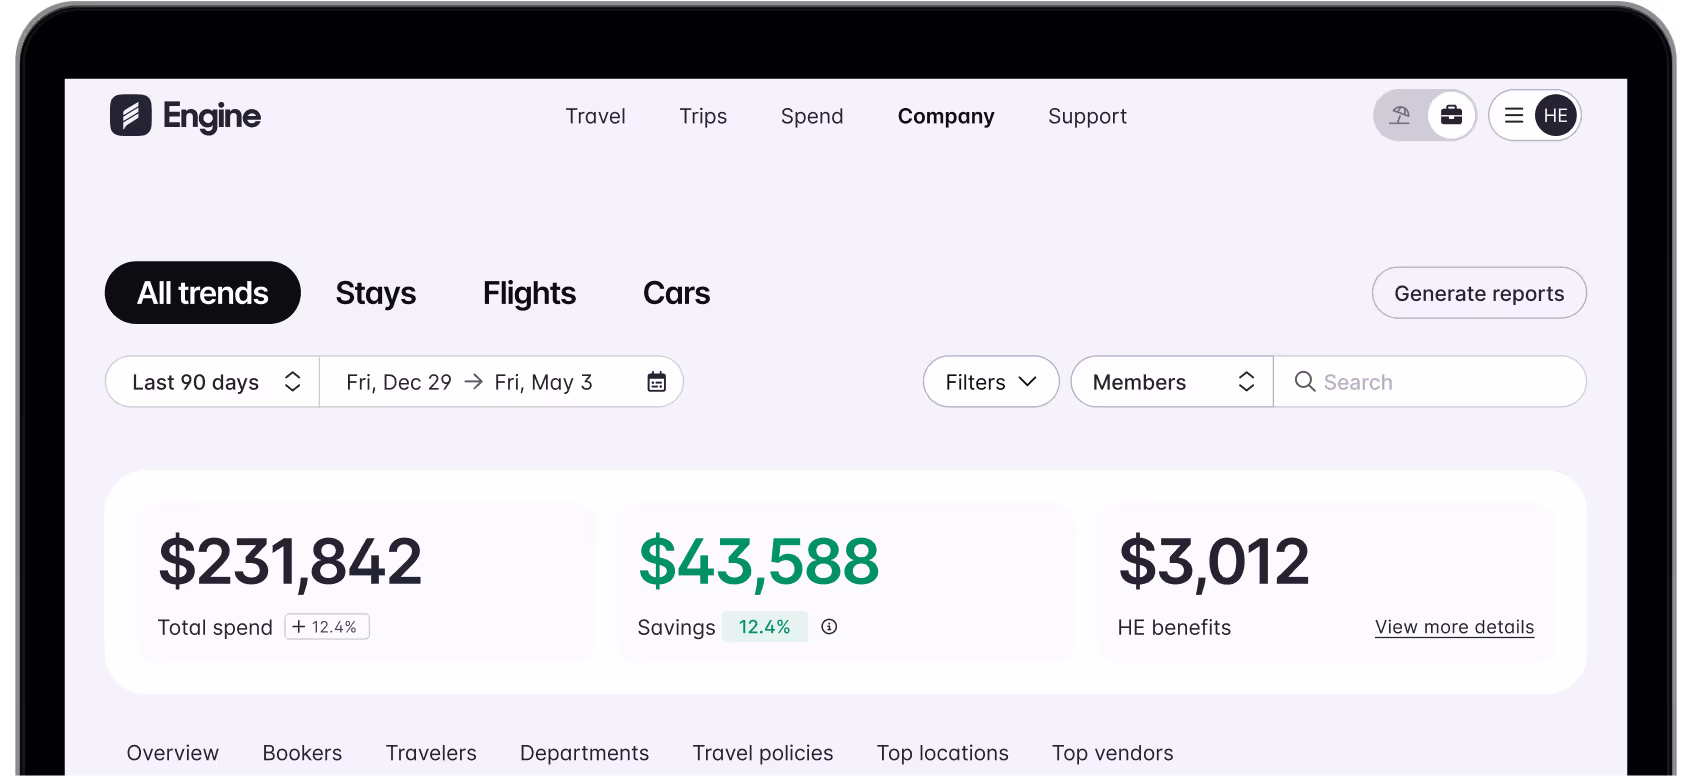Open the Company menu item
The height and width of the screenshot is (776, 1689).
point(945,116)
